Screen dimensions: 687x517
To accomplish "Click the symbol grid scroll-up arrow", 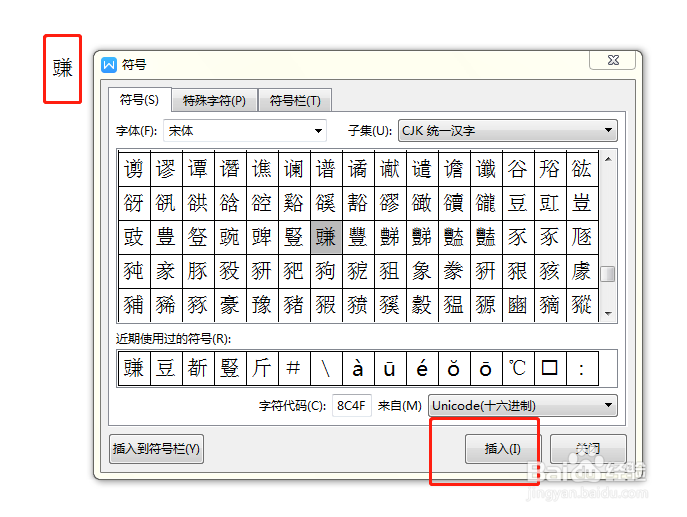I will (x=608, y=159).
